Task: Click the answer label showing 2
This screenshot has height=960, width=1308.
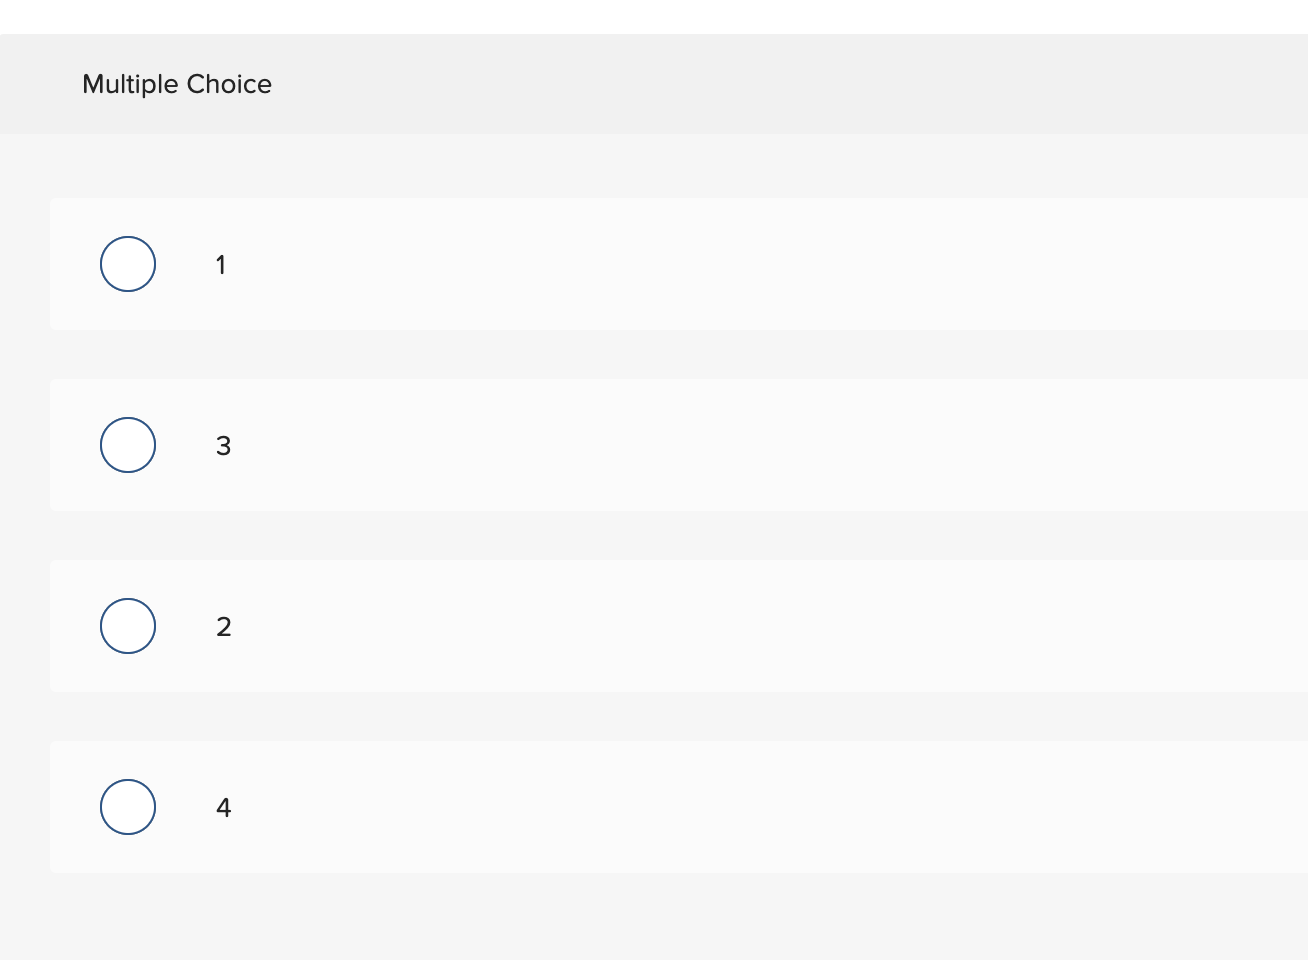Action: [223, 626]
